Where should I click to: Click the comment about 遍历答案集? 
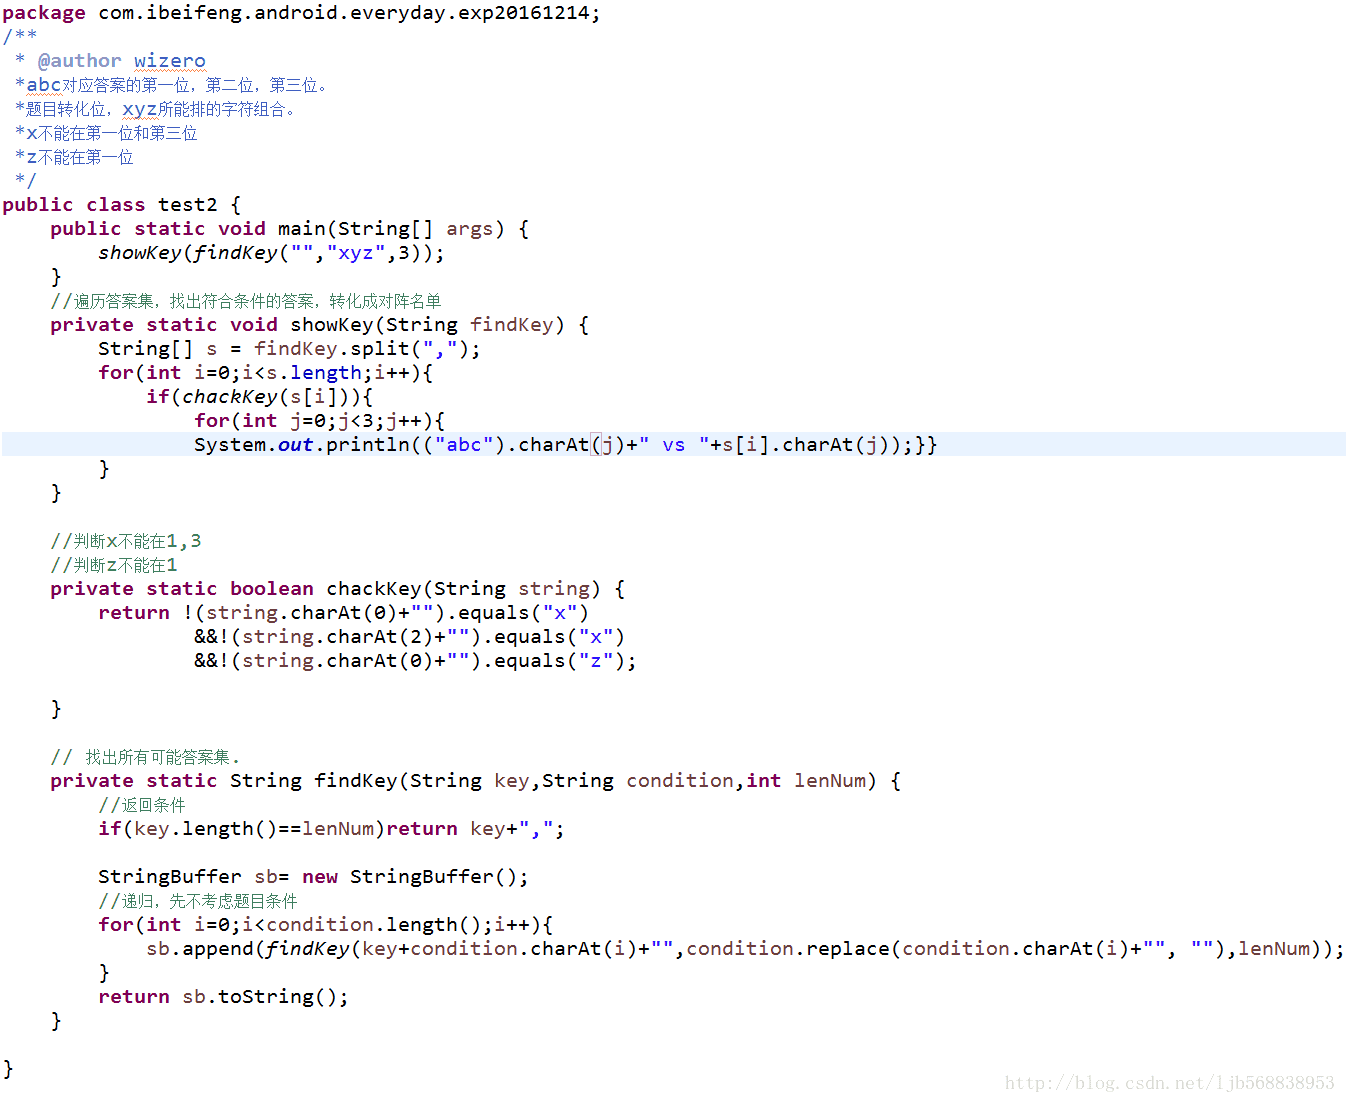coord(246,301)
